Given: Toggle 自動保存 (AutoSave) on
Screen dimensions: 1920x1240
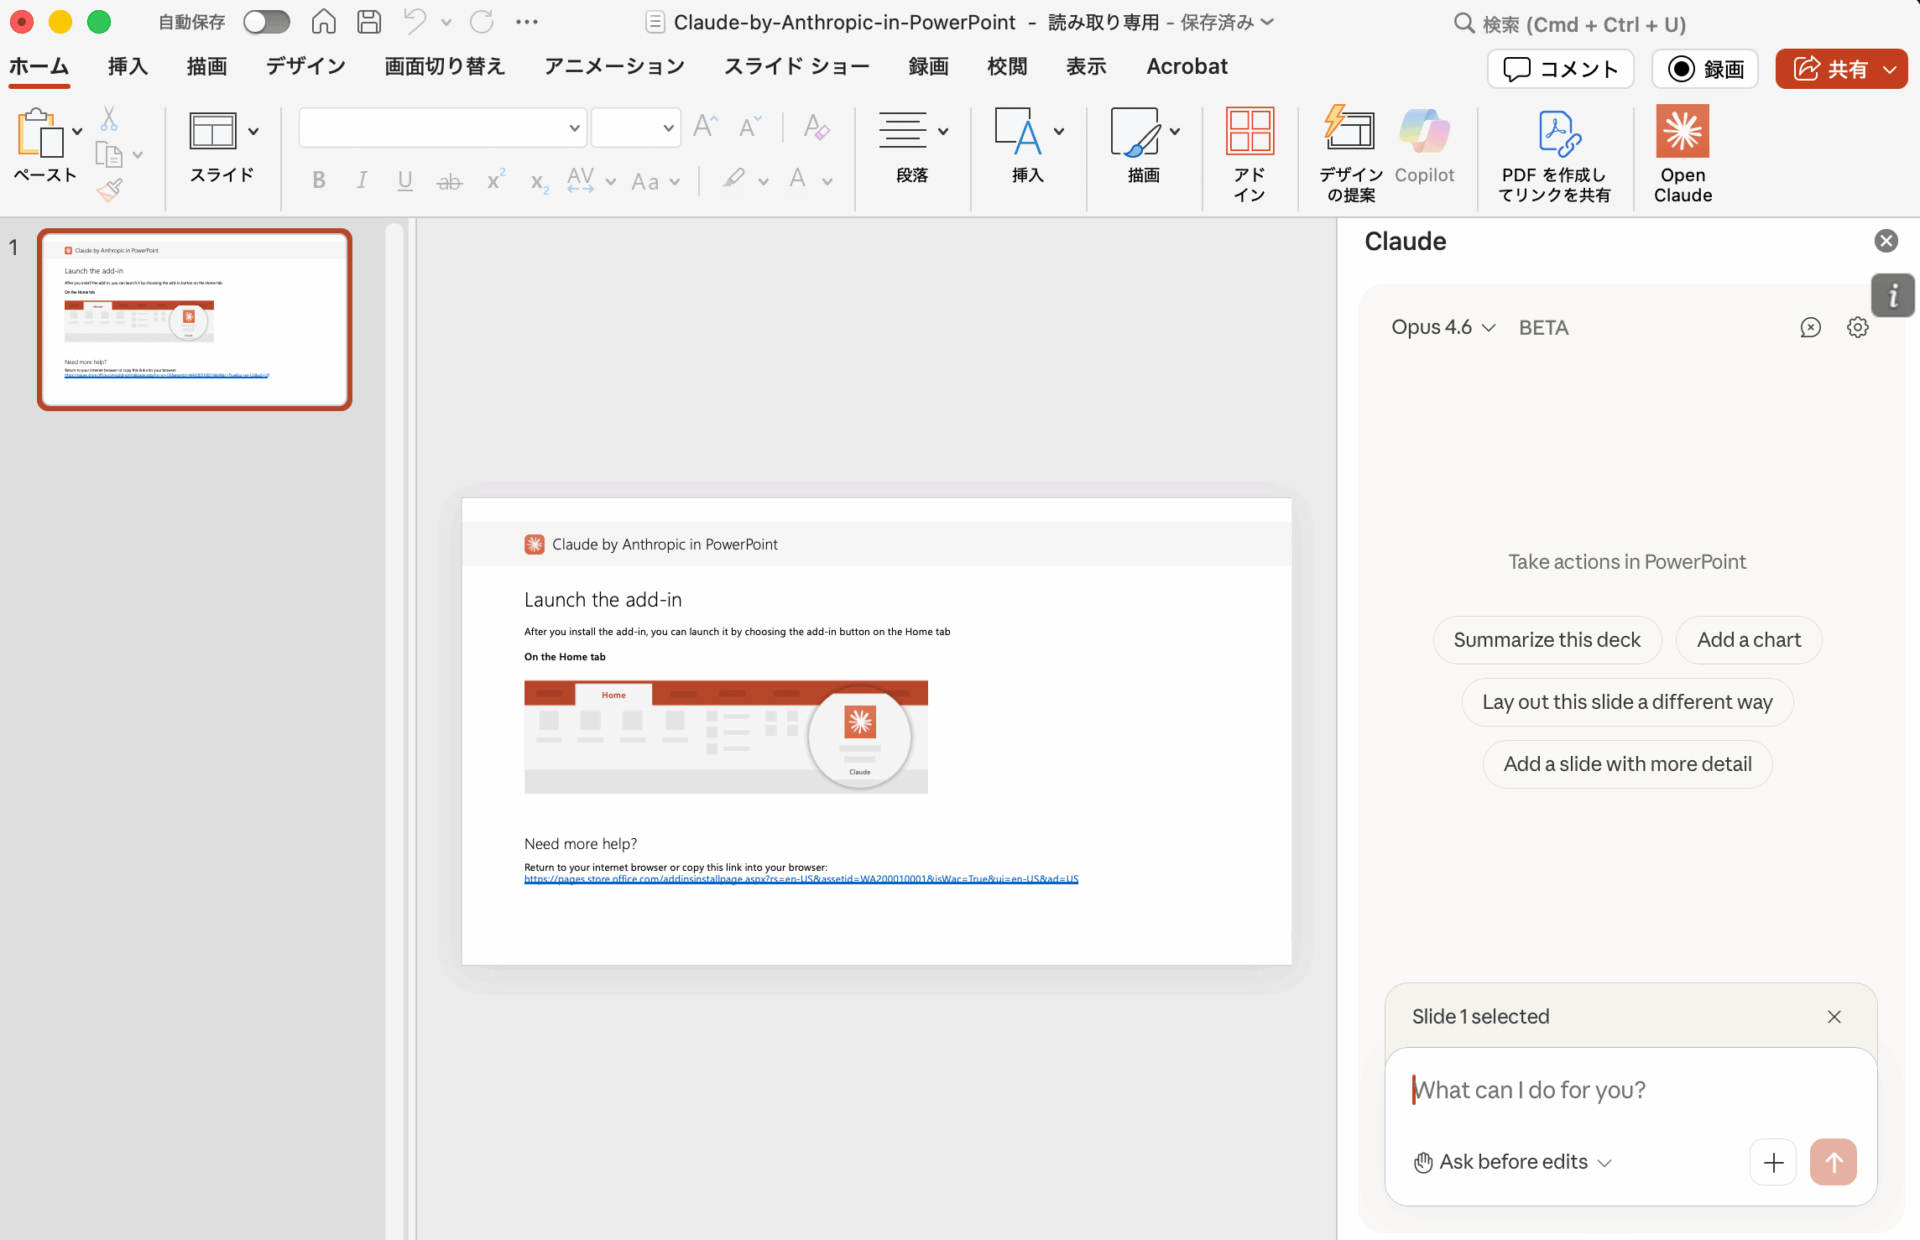Looking at the screenshot, I should tap(266, 21).
